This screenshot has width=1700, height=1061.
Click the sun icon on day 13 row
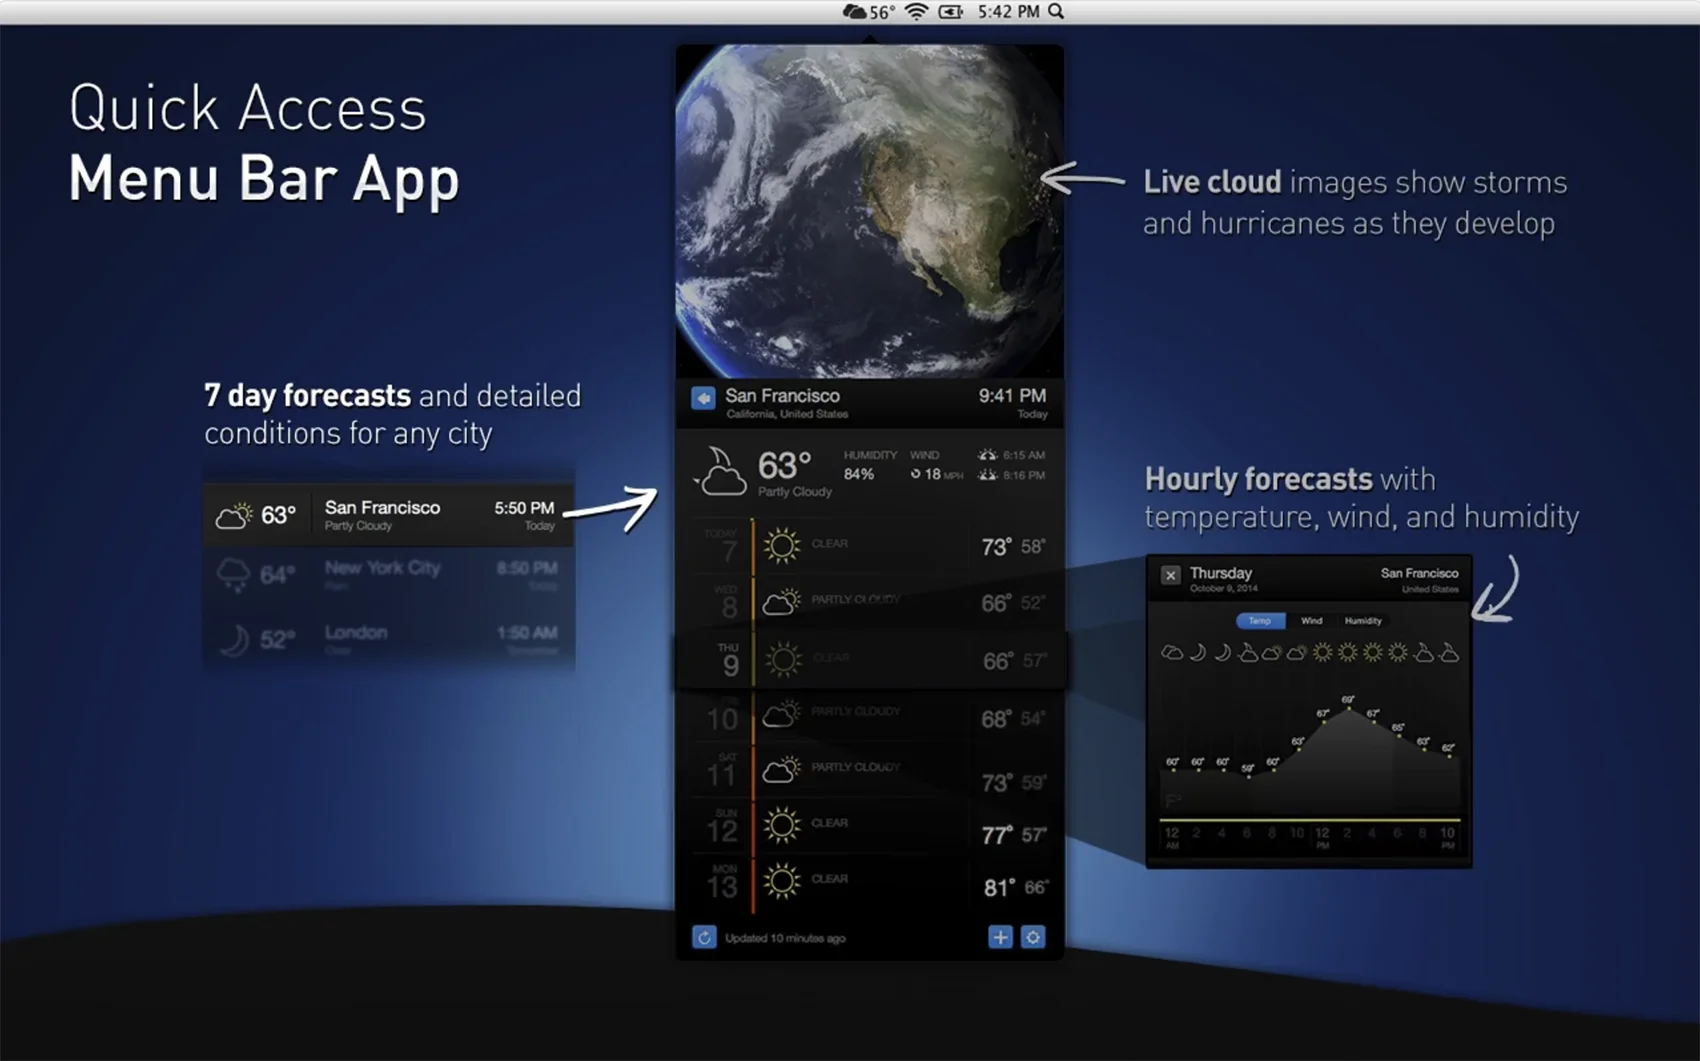pyautogui.click(x=782, y=882)
